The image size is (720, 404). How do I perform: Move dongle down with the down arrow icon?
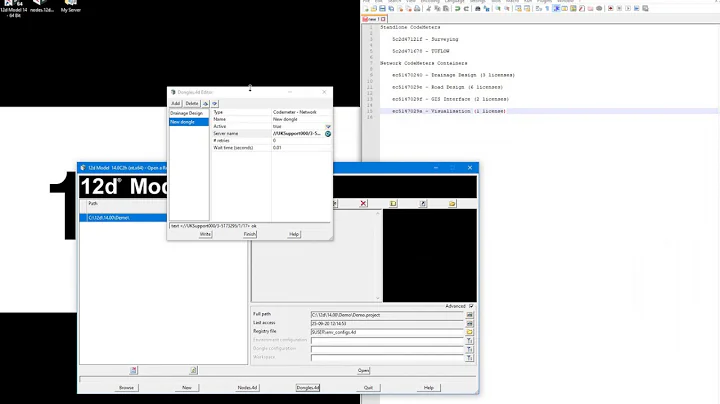pos(214,104)
